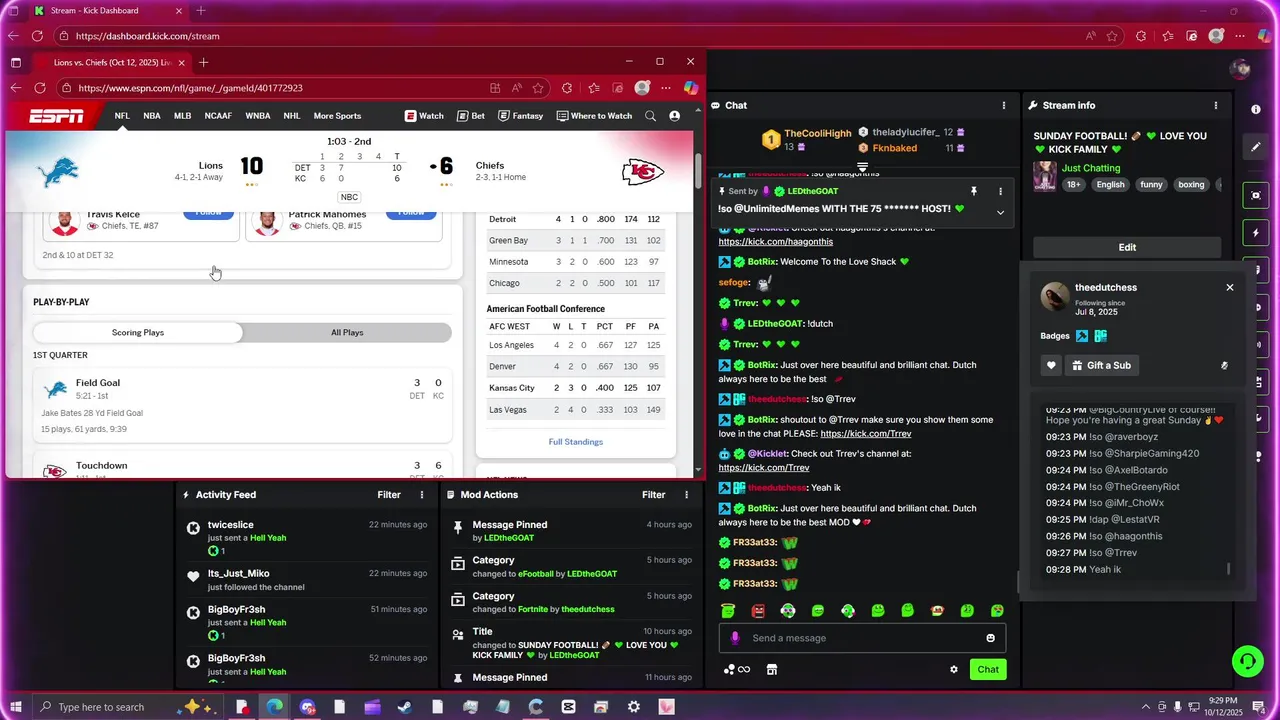Open NBA menu on ESPN nav
Viewport: 1280px width, 720px height.
tap(152, 115)
